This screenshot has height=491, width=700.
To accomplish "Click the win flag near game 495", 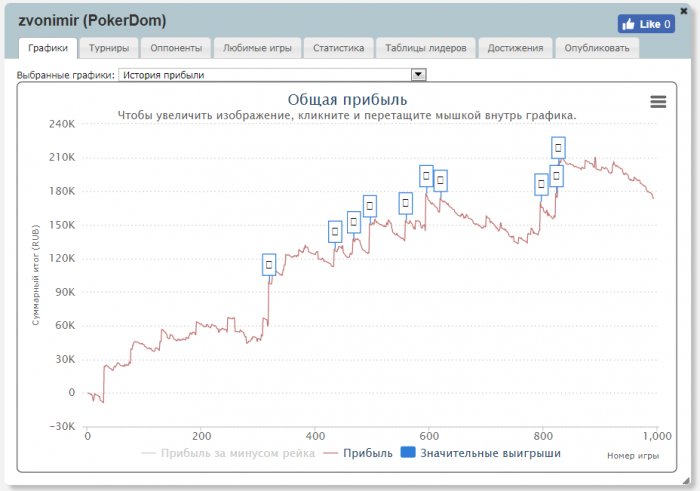I will (x=370, y=206).
